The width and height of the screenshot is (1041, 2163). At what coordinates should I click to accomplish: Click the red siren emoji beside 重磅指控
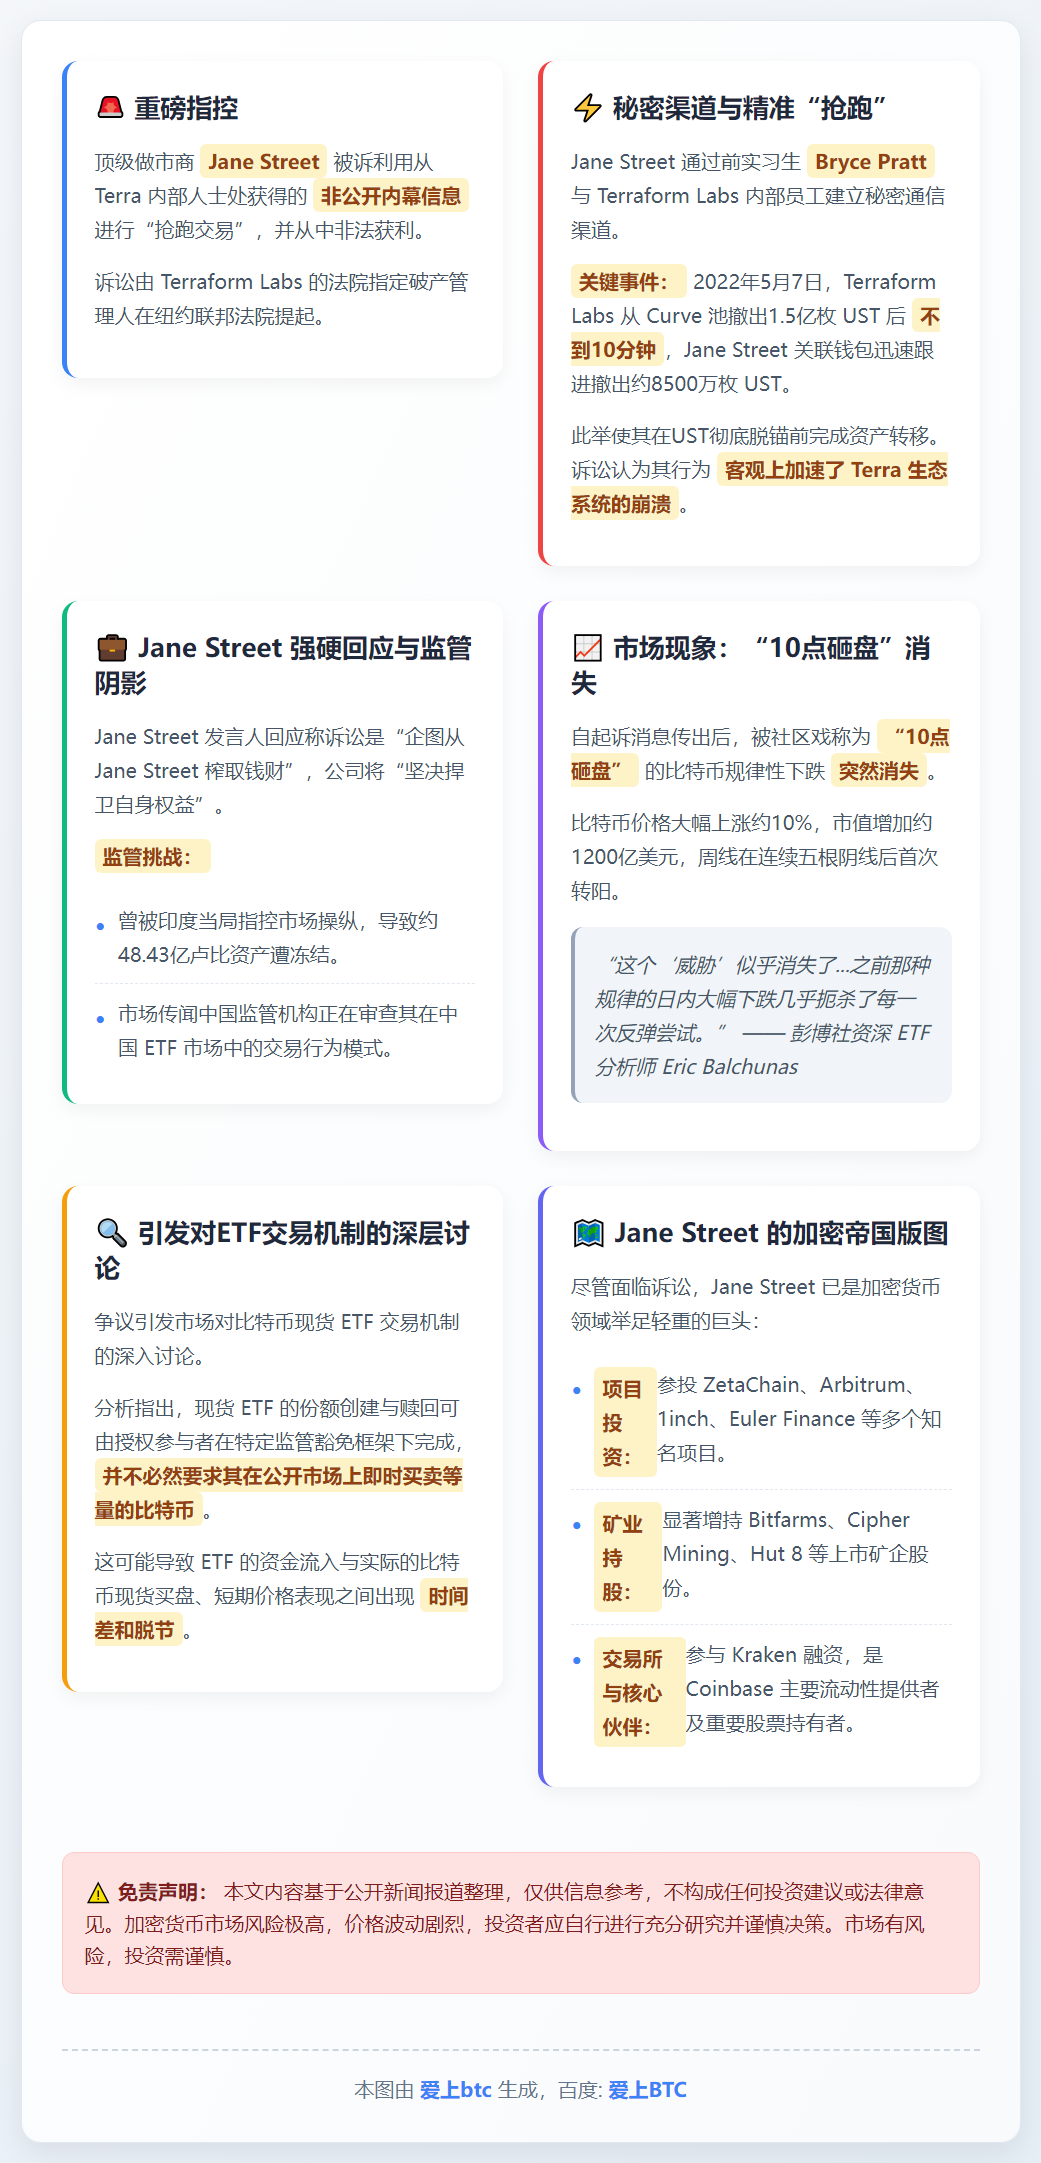(x=110, y=108)
